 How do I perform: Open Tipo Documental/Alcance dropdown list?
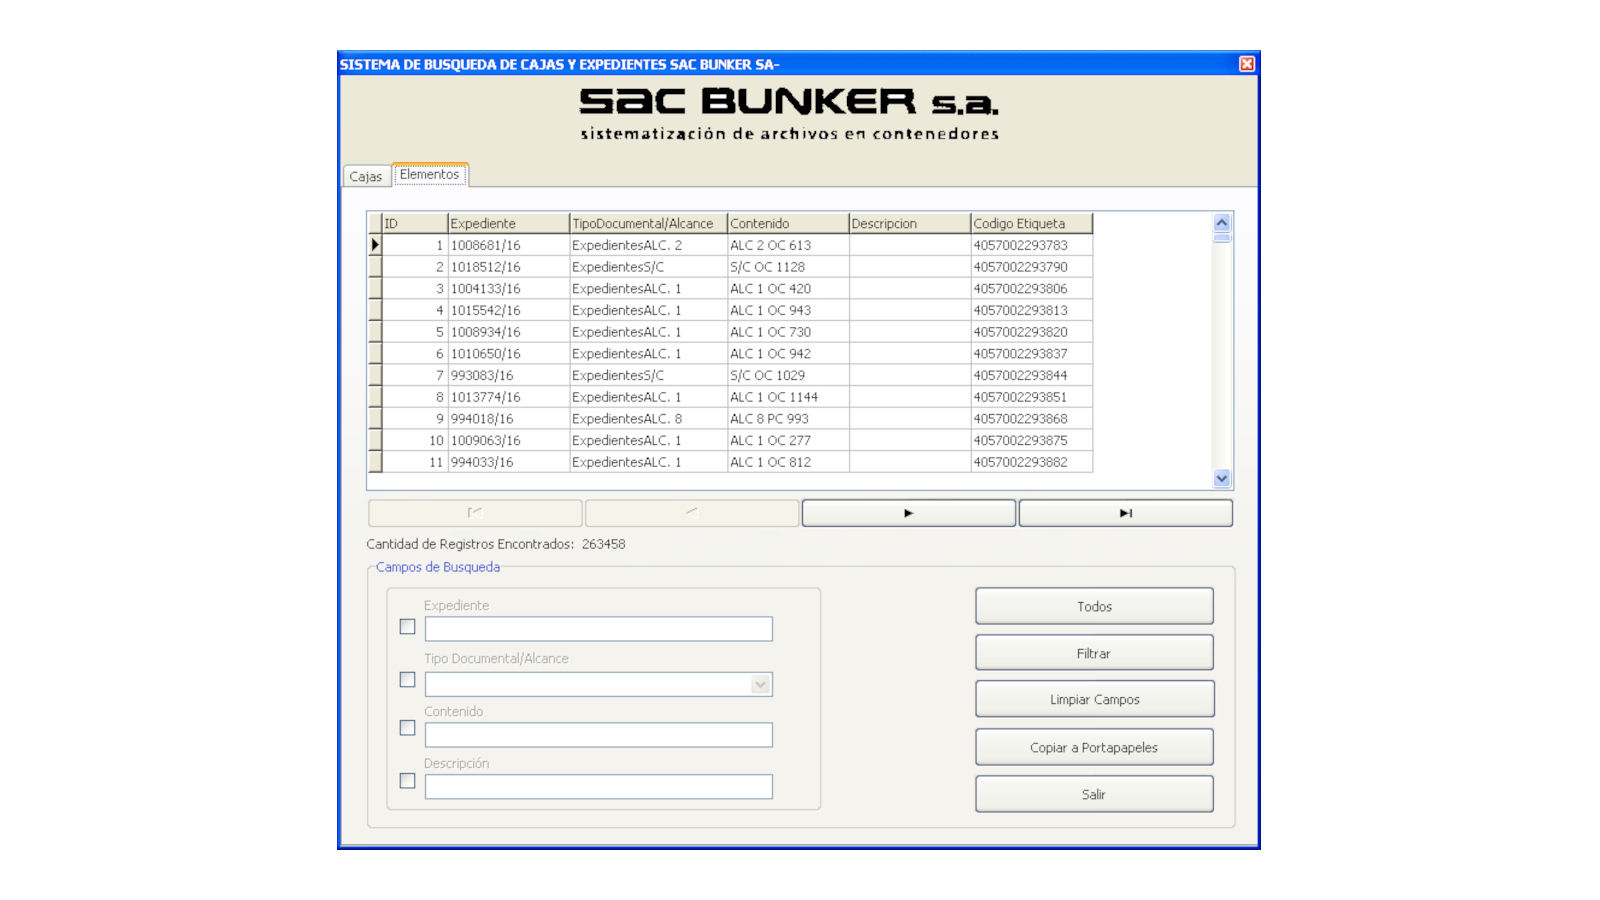pos(760,685)
